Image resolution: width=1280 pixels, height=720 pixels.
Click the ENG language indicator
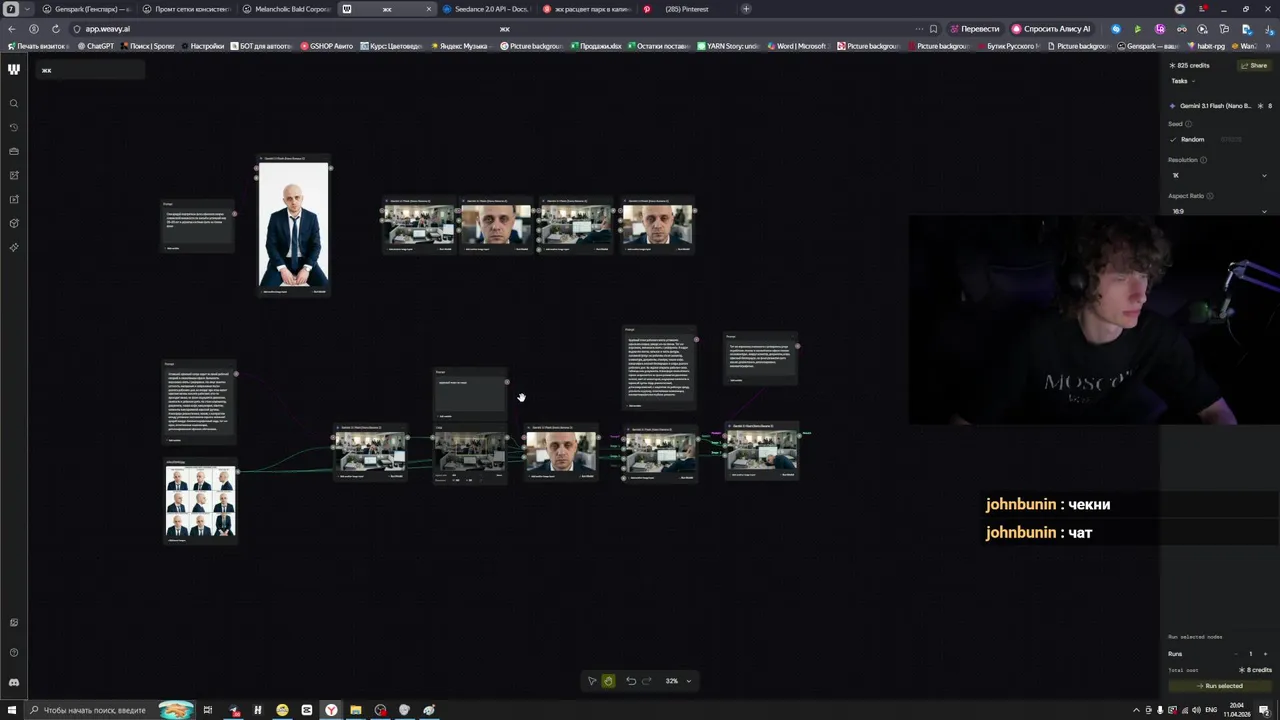1211,710
